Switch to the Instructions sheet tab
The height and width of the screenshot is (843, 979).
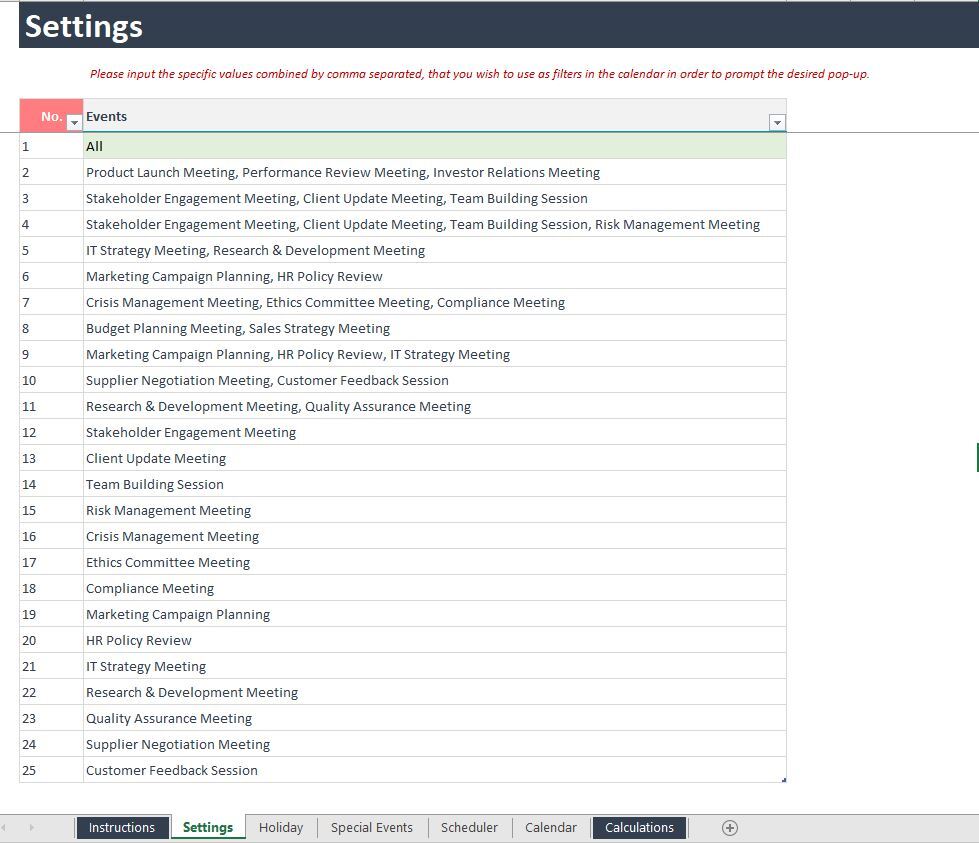[x=122, y=828]
